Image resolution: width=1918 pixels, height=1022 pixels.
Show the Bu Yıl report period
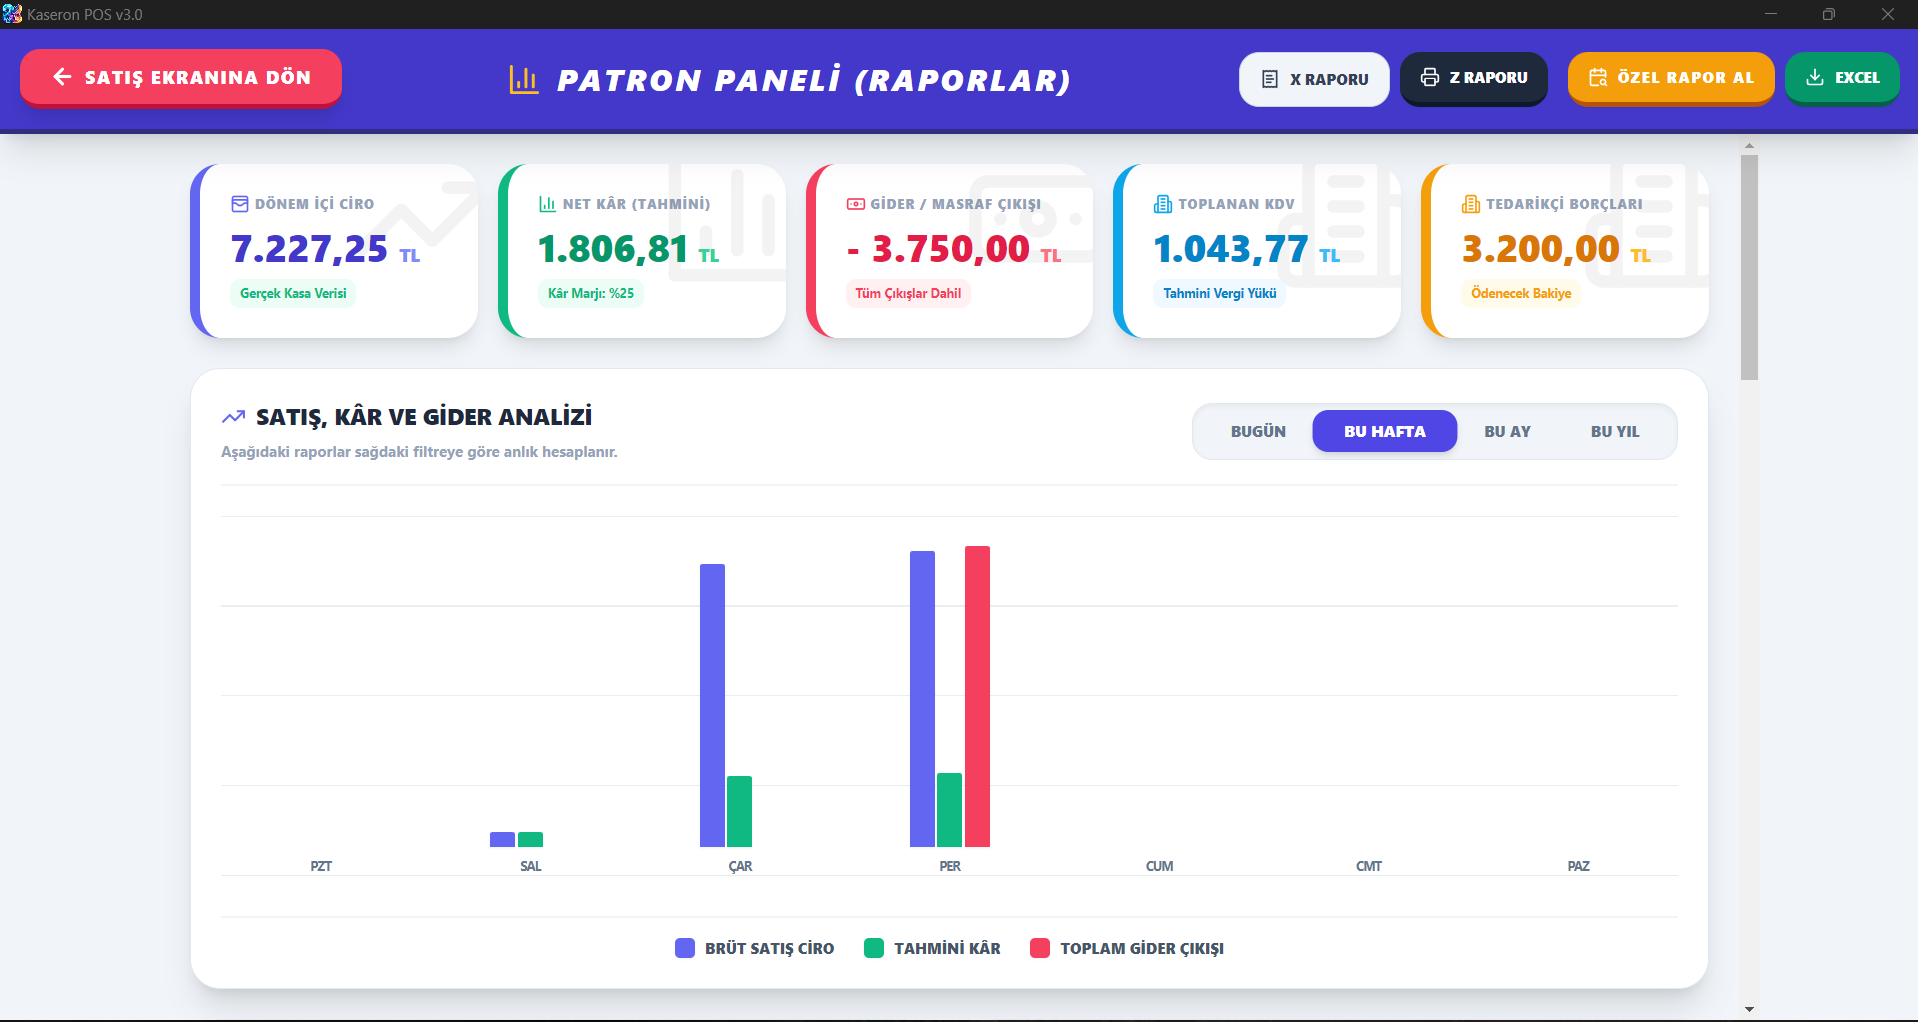click(1614, 431)
